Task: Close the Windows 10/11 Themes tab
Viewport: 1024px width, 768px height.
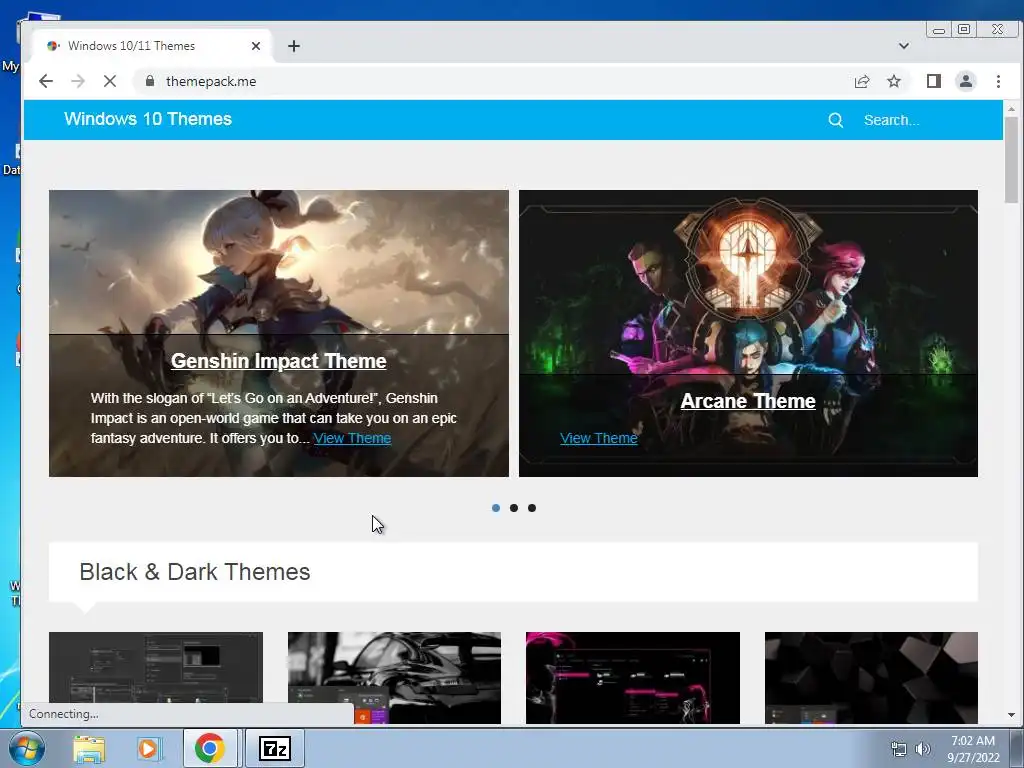Action: tap(256, 46)
